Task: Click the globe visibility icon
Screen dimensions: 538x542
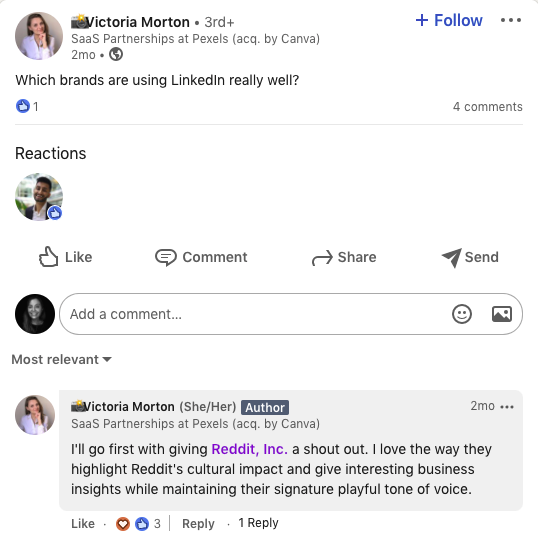Action: [116, 55]
